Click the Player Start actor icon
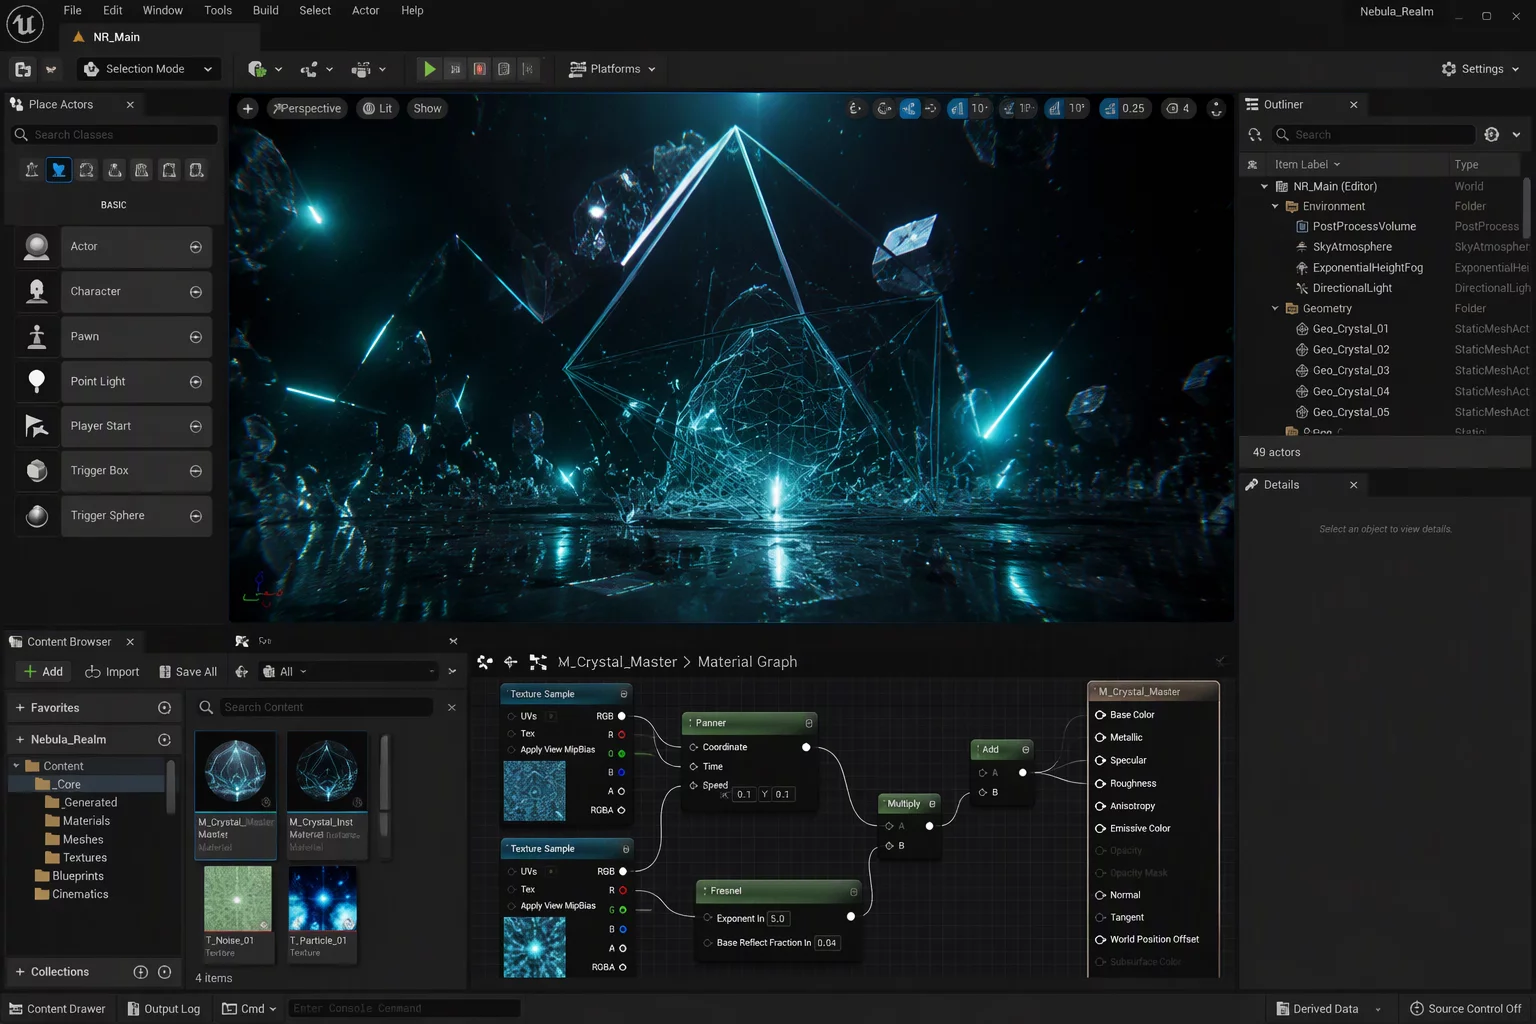 37,426
